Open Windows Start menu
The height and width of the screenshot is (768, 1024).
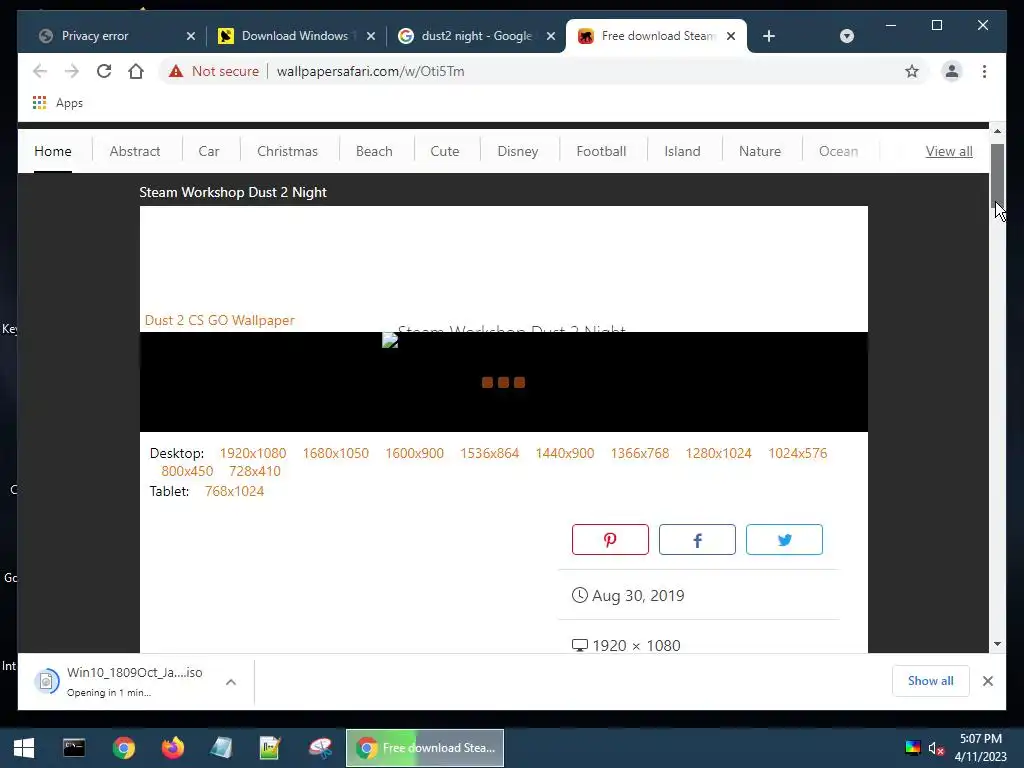[24, 748]
